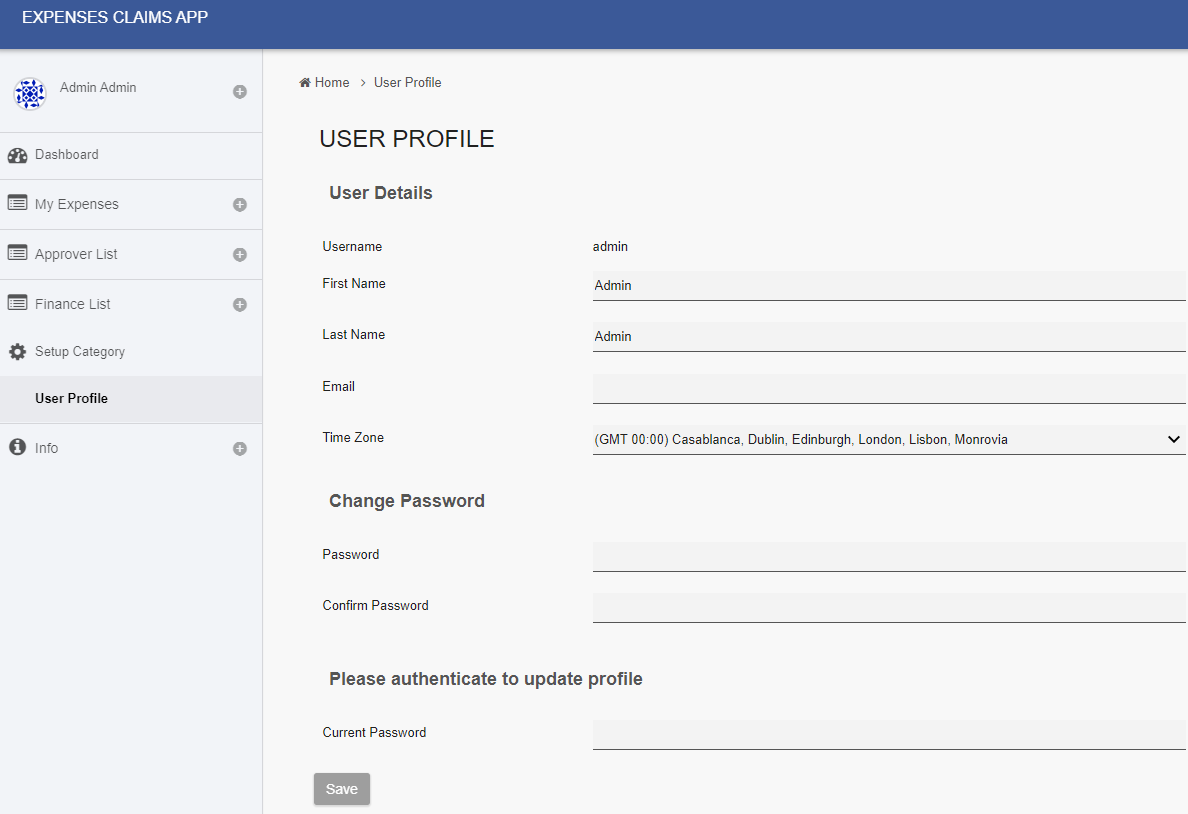The width and height of the screenshot is (1188, 814).
Task: Click the Finance List icon
Action: click(x=17, y=303)
